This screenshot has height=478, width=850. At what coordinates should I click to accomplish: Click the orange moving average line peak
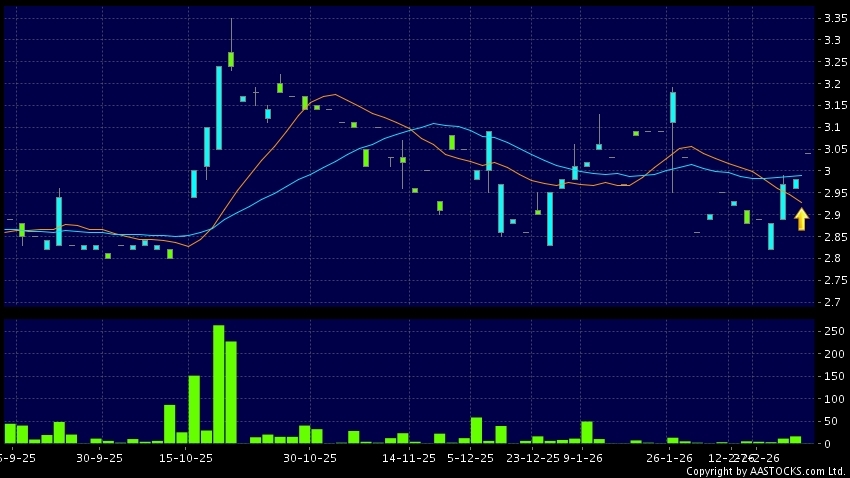[x=335, y=95]
